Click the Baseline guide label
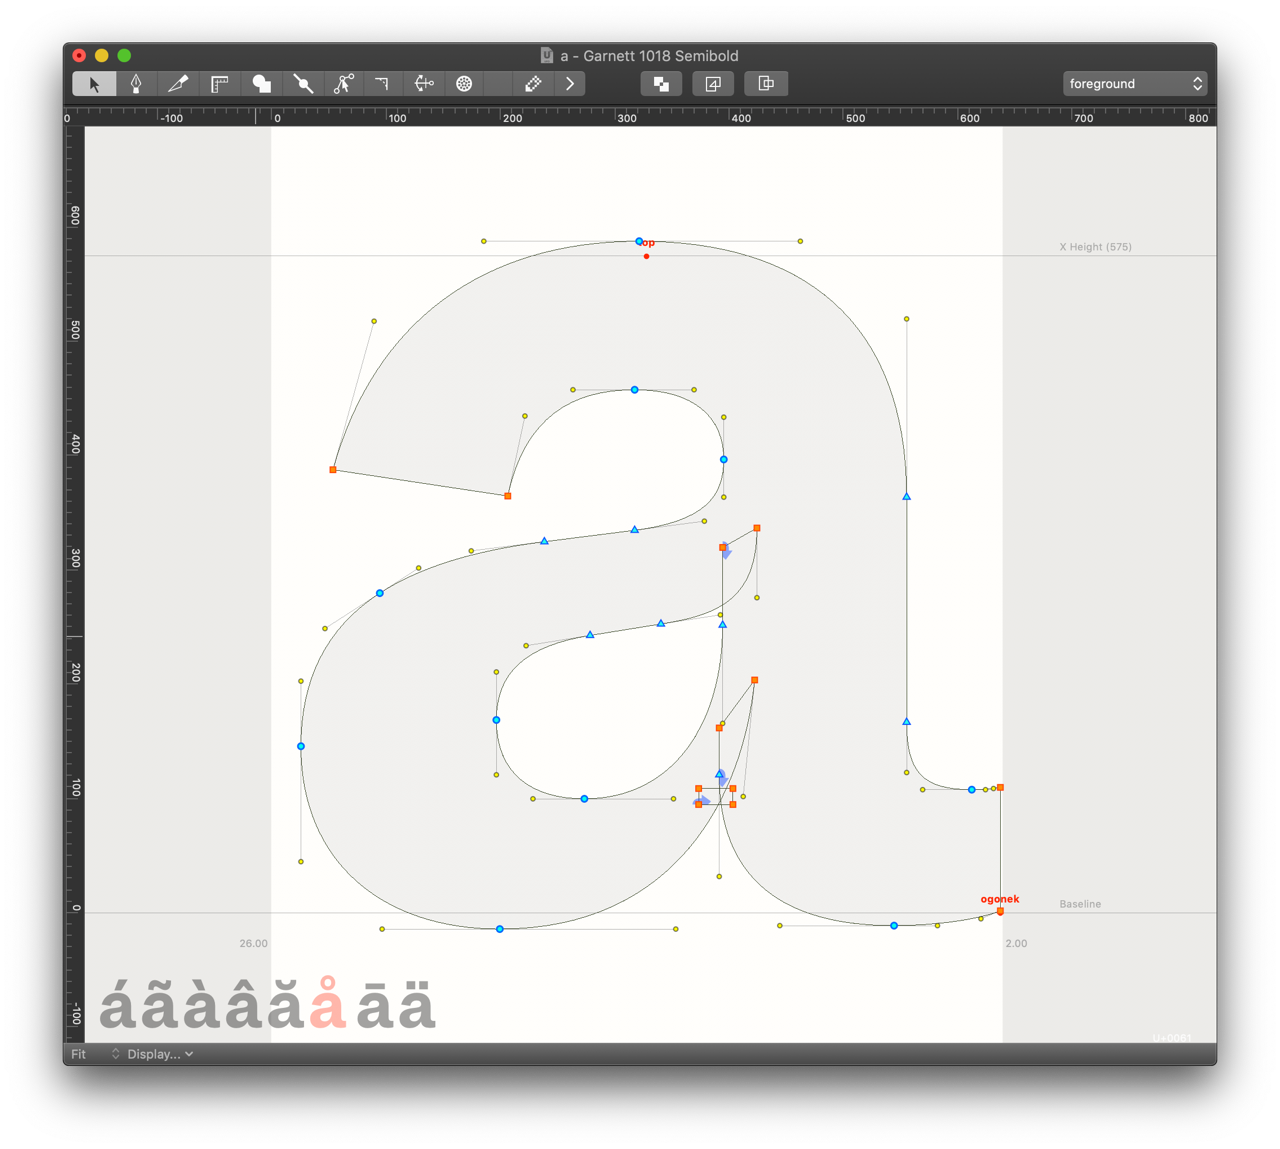 pyautogui.click(x=1080, y=904)
